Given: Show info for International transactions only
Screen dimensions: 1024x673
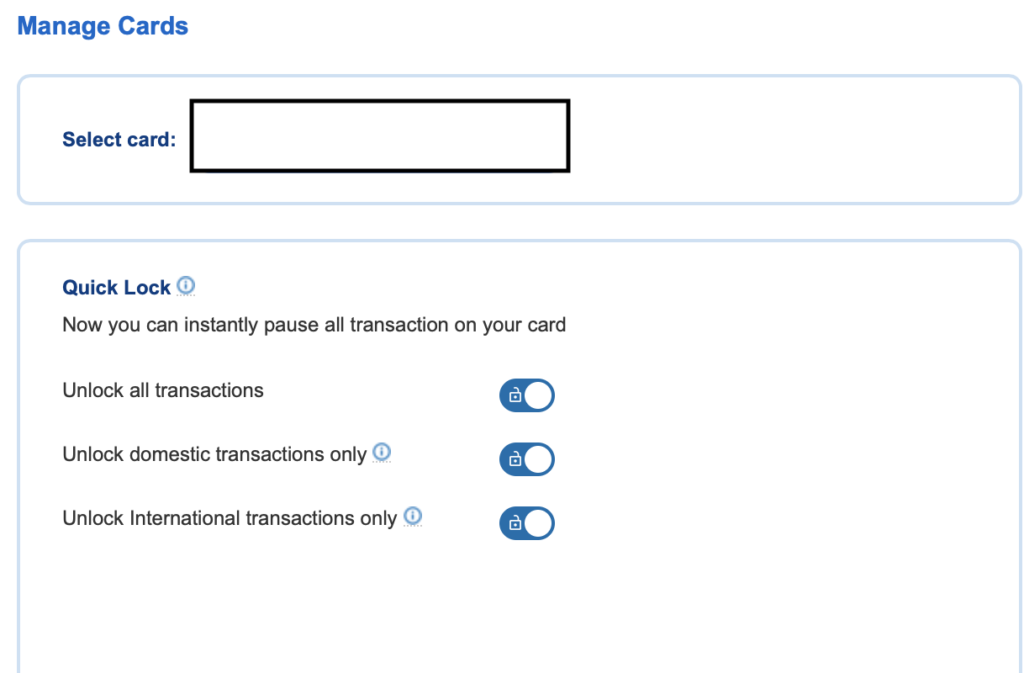Looking at the screenshot, I should [x=413, y=516].
